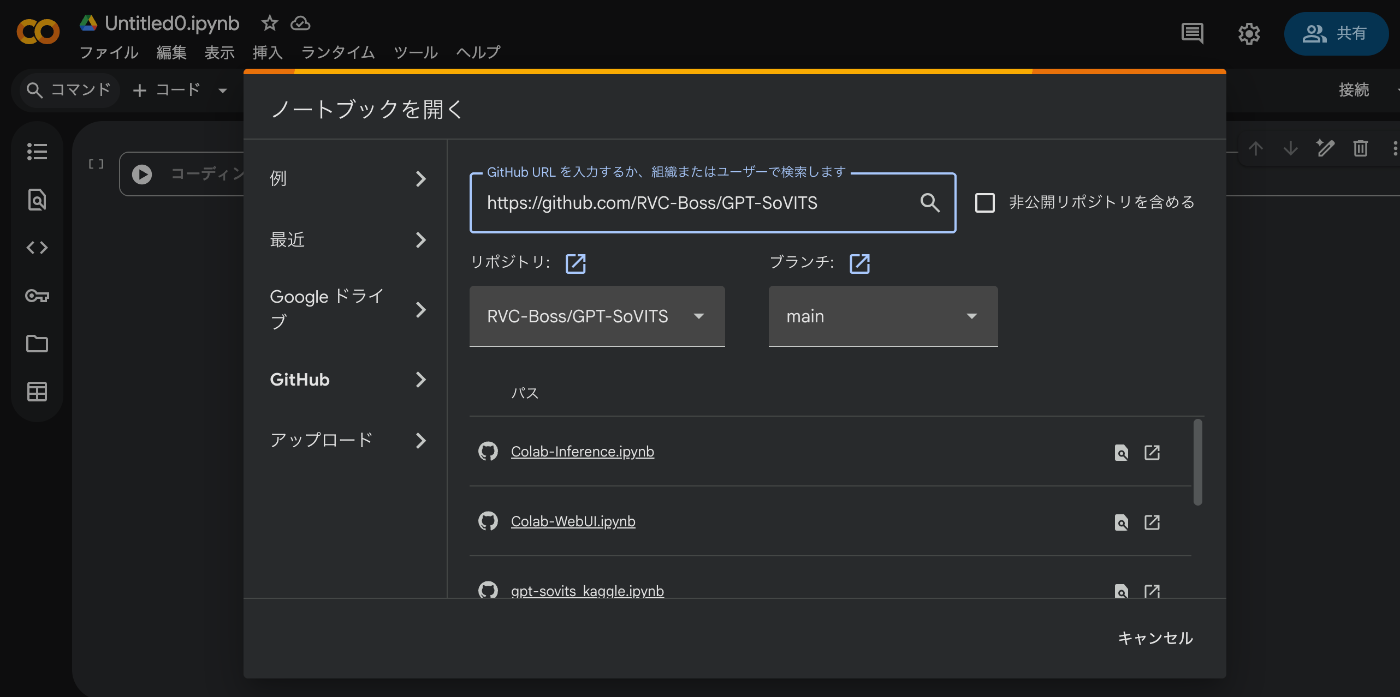
Task: Click the 共有 share button
Action: (x=1336, y=33)
